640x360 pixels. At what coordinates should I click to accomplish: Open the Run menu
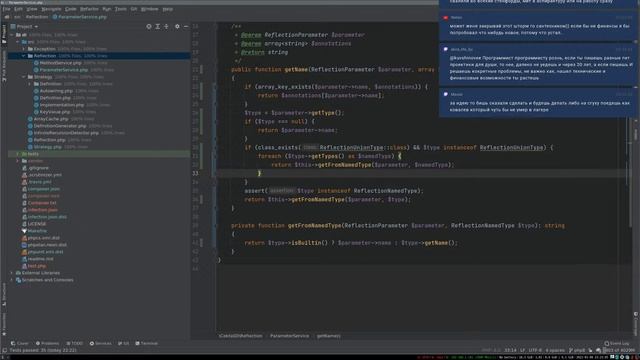(x=107, y=9)
